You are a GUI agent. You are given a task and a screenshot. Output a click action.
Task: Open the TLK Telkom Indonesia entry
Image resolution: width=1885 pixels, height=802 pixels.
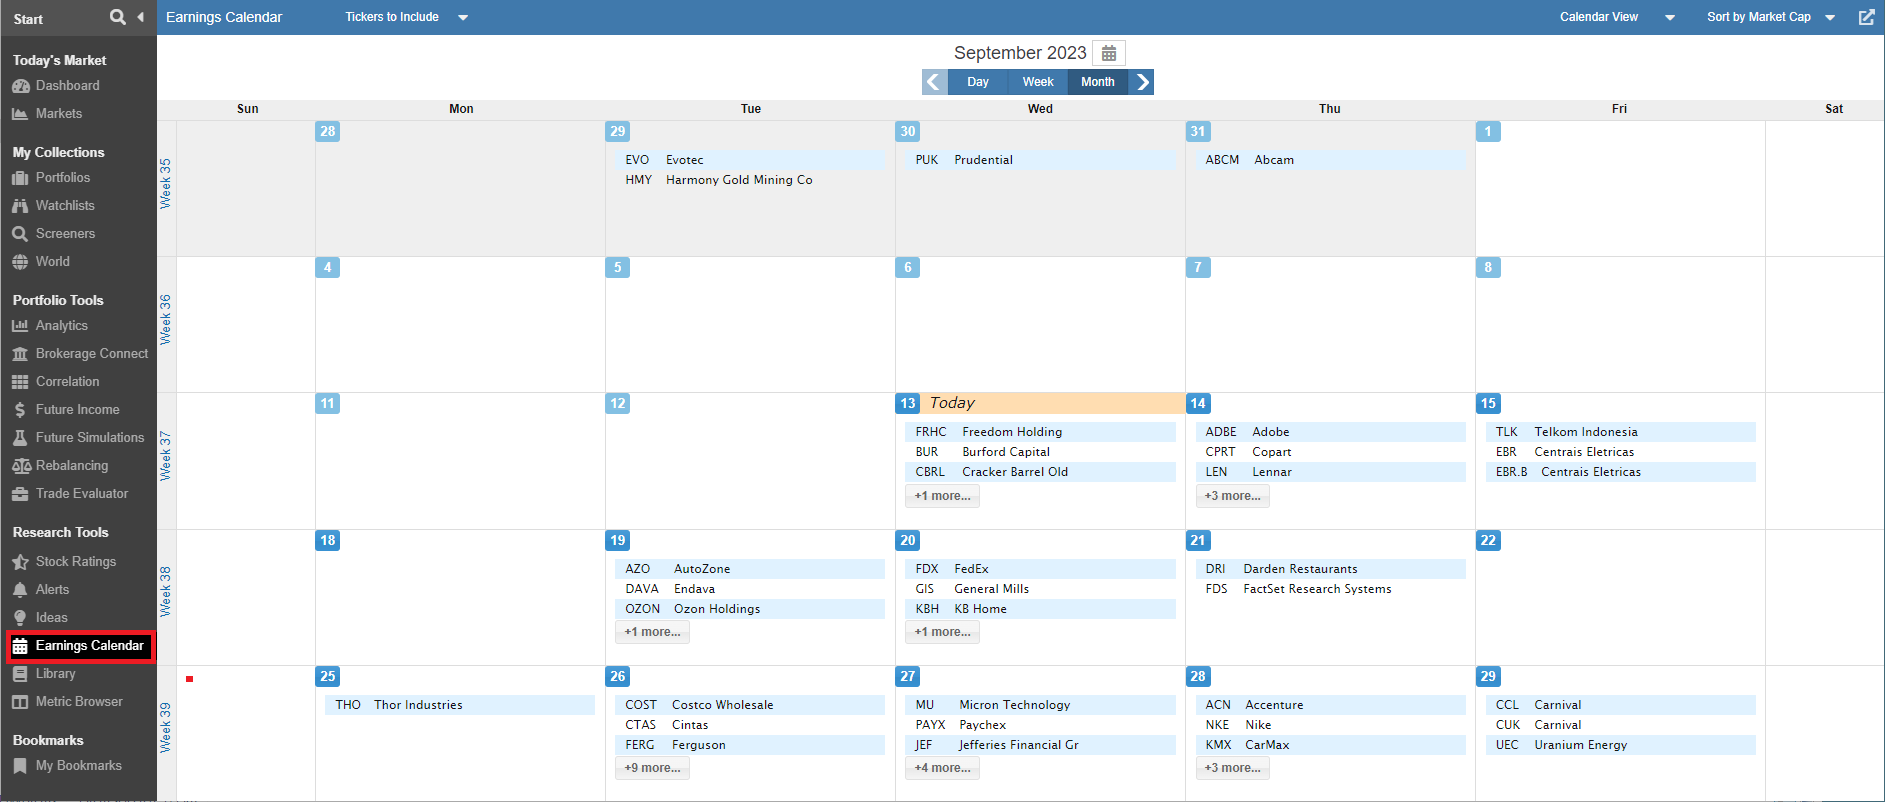point(1620,432)
